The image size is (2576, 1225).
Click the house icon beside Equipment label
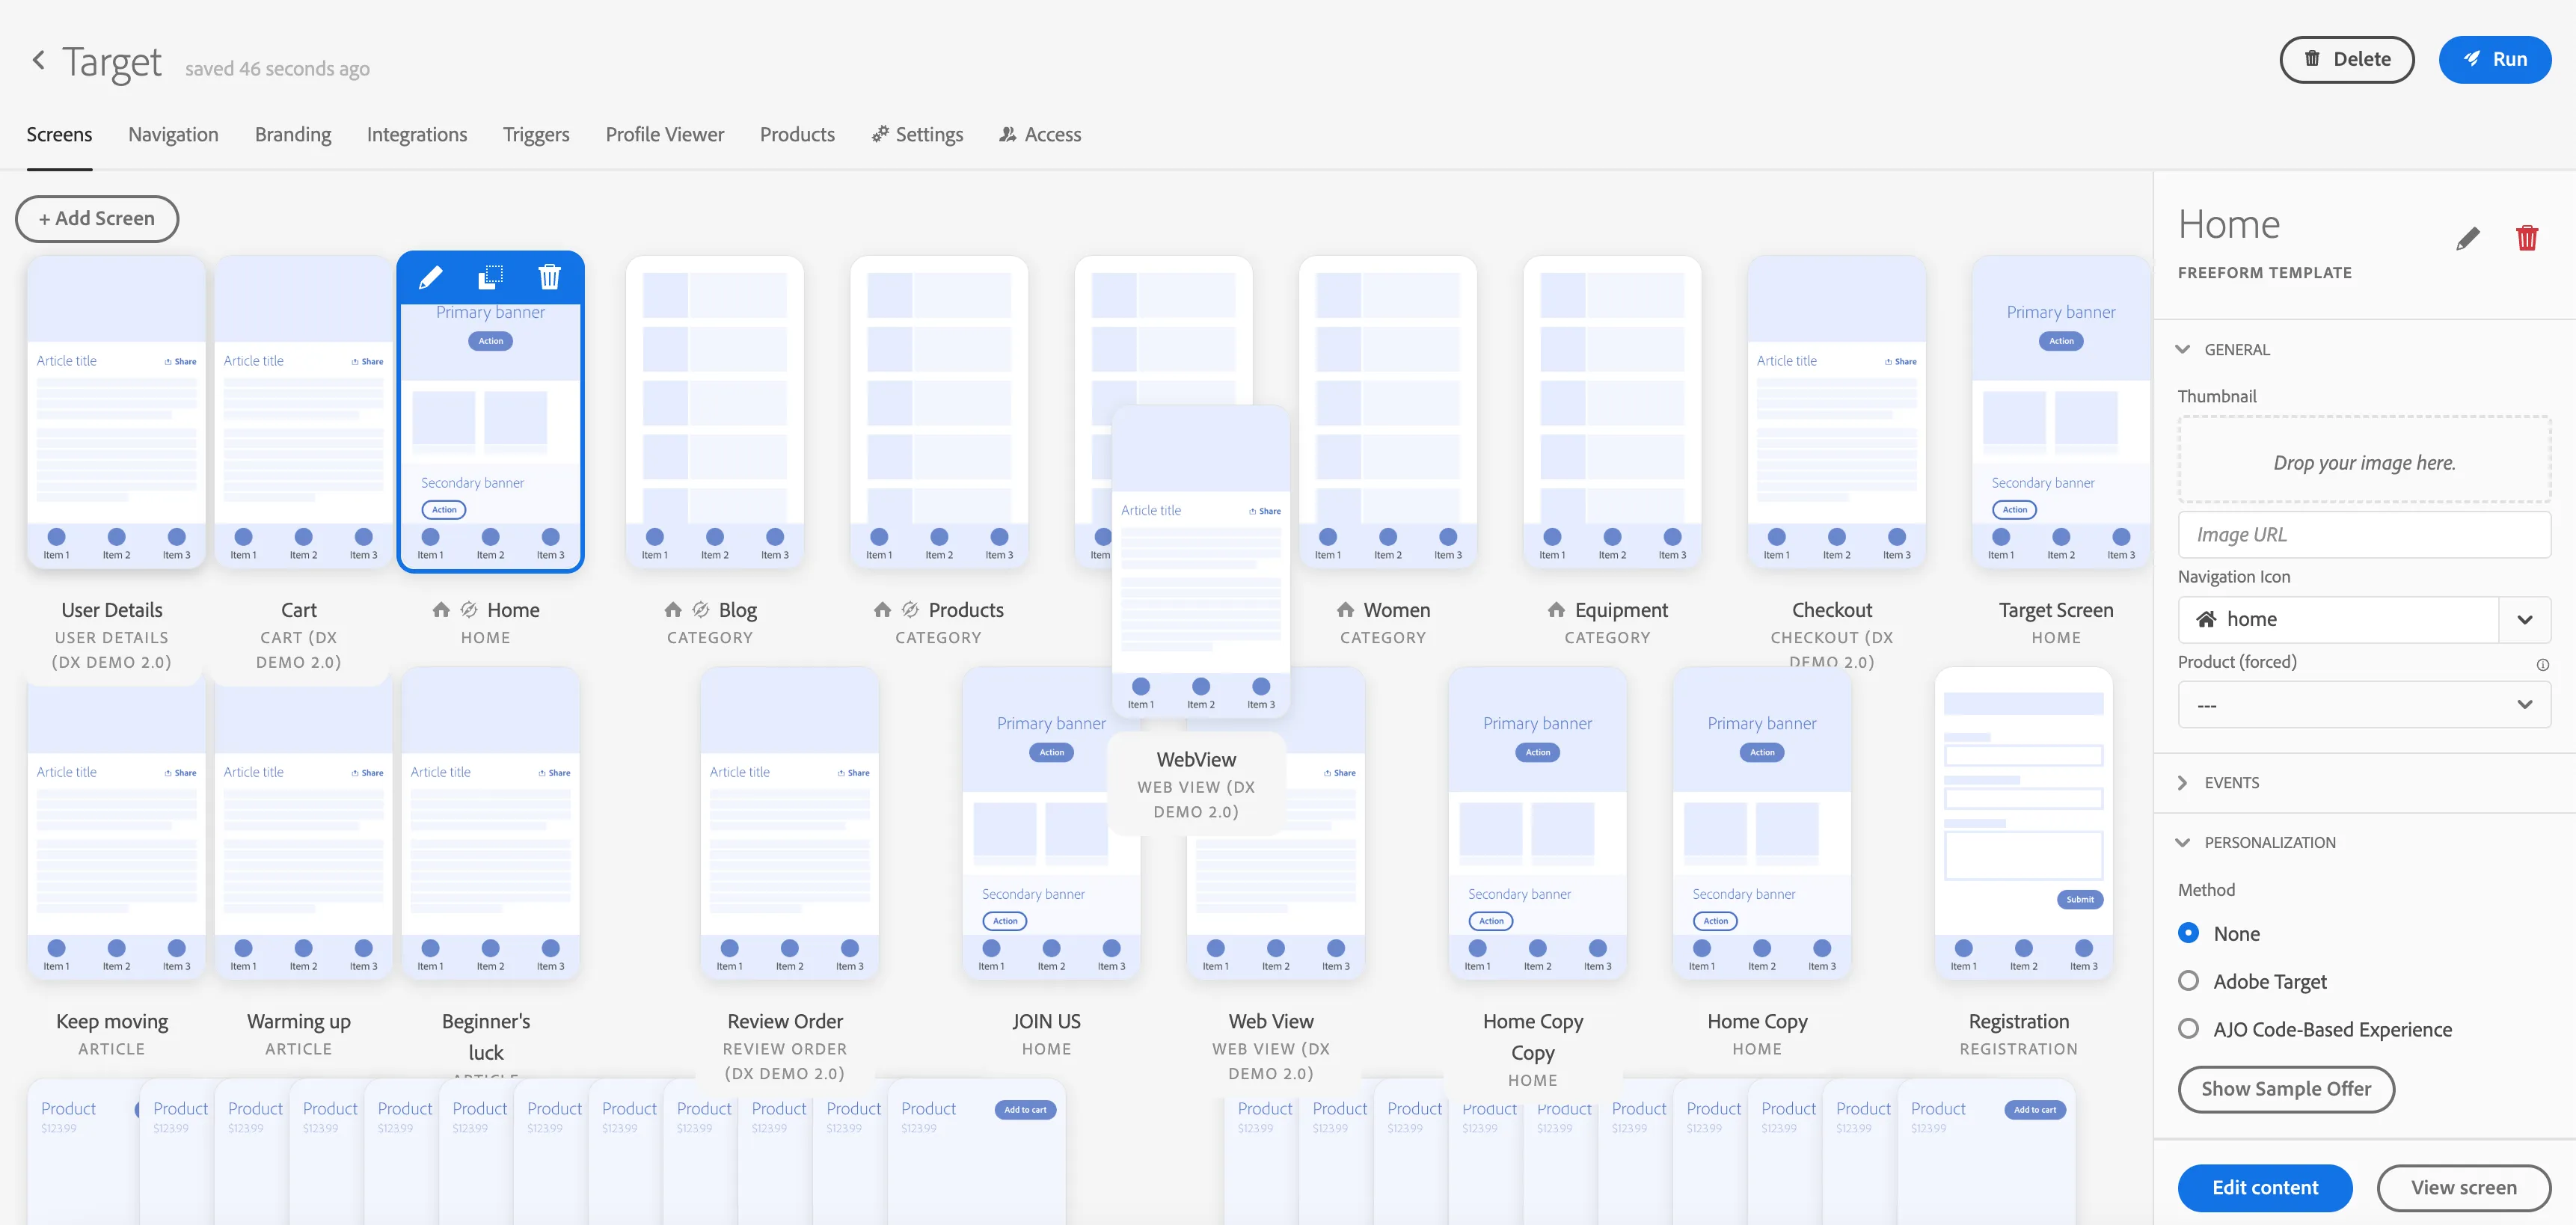pyautogui.click(x=1556, y=609)
